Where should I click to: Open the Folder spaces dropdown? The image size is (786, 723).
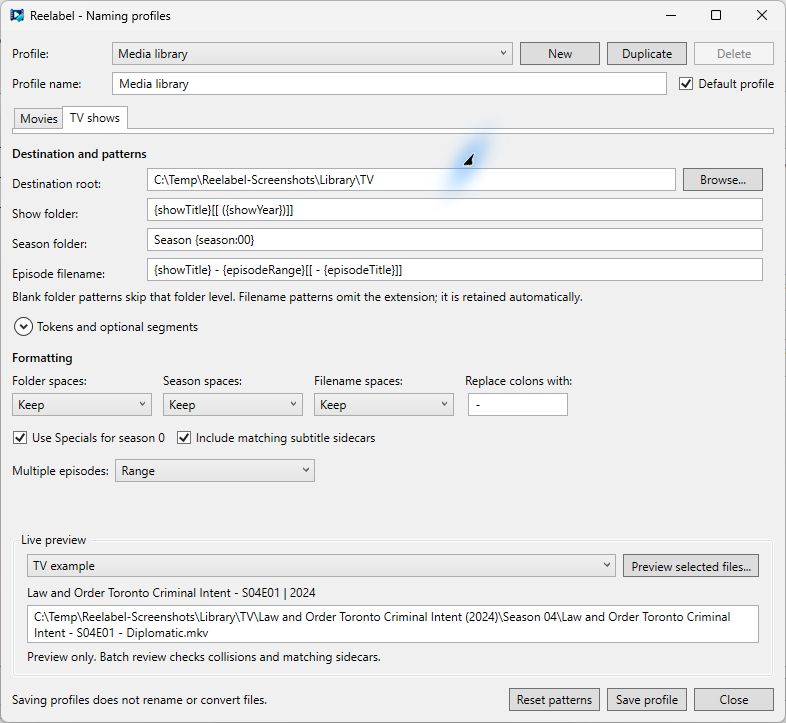(x=82, y=405)
